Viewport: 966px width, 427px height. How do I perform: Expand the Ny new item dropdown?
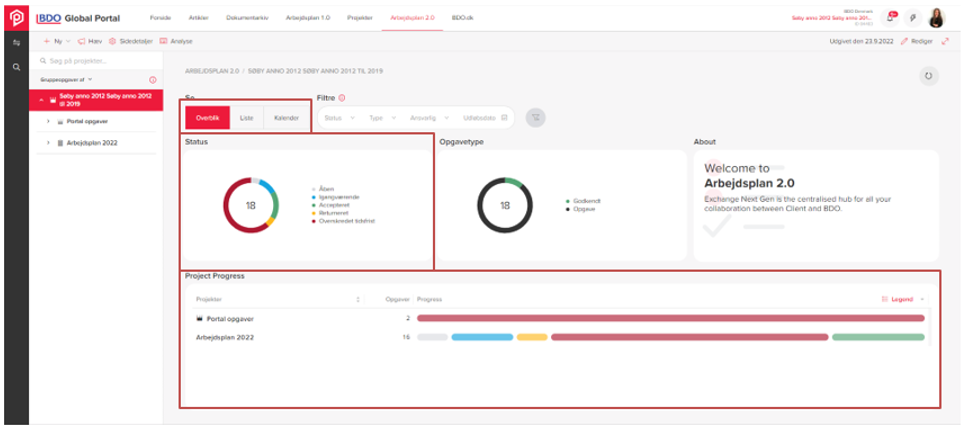pyautogui.click(x=57, y=41)
